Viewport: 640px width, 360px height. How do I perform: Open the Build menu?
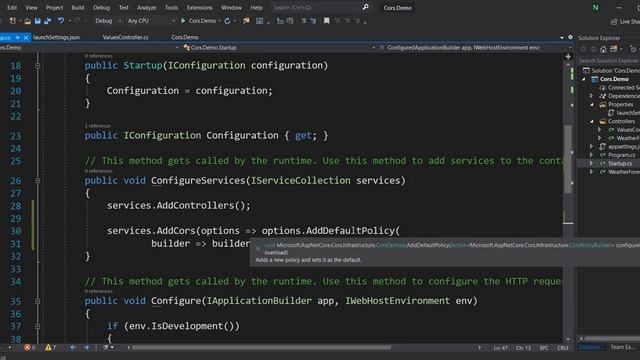(x=78, y=8)
